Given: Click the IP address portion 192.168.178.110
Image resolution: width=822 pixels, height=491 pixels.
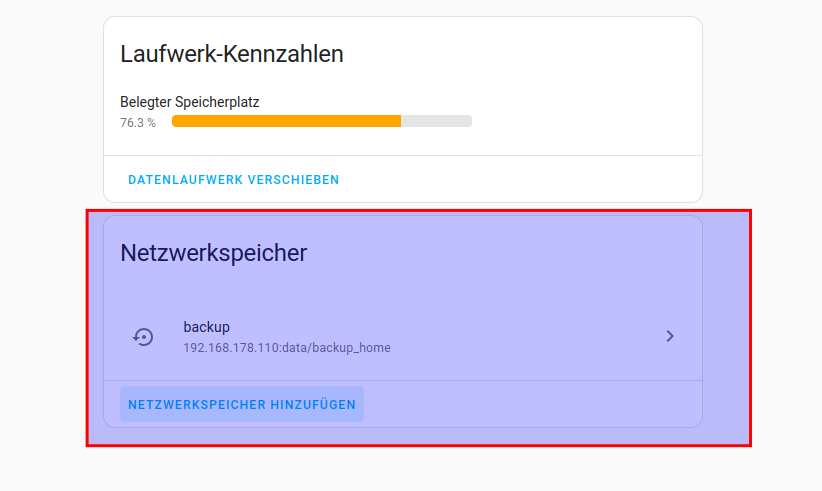Looking at the screenshot, I should (231, 348).
